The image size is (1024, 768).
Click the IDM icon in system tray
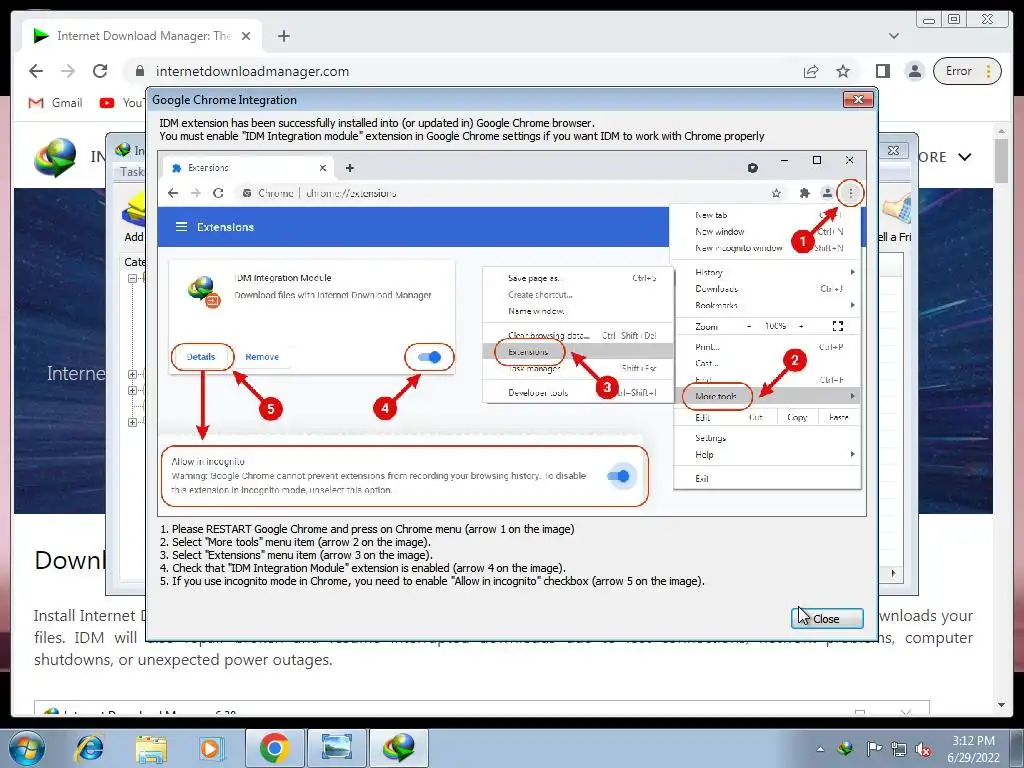coord(845,749)
